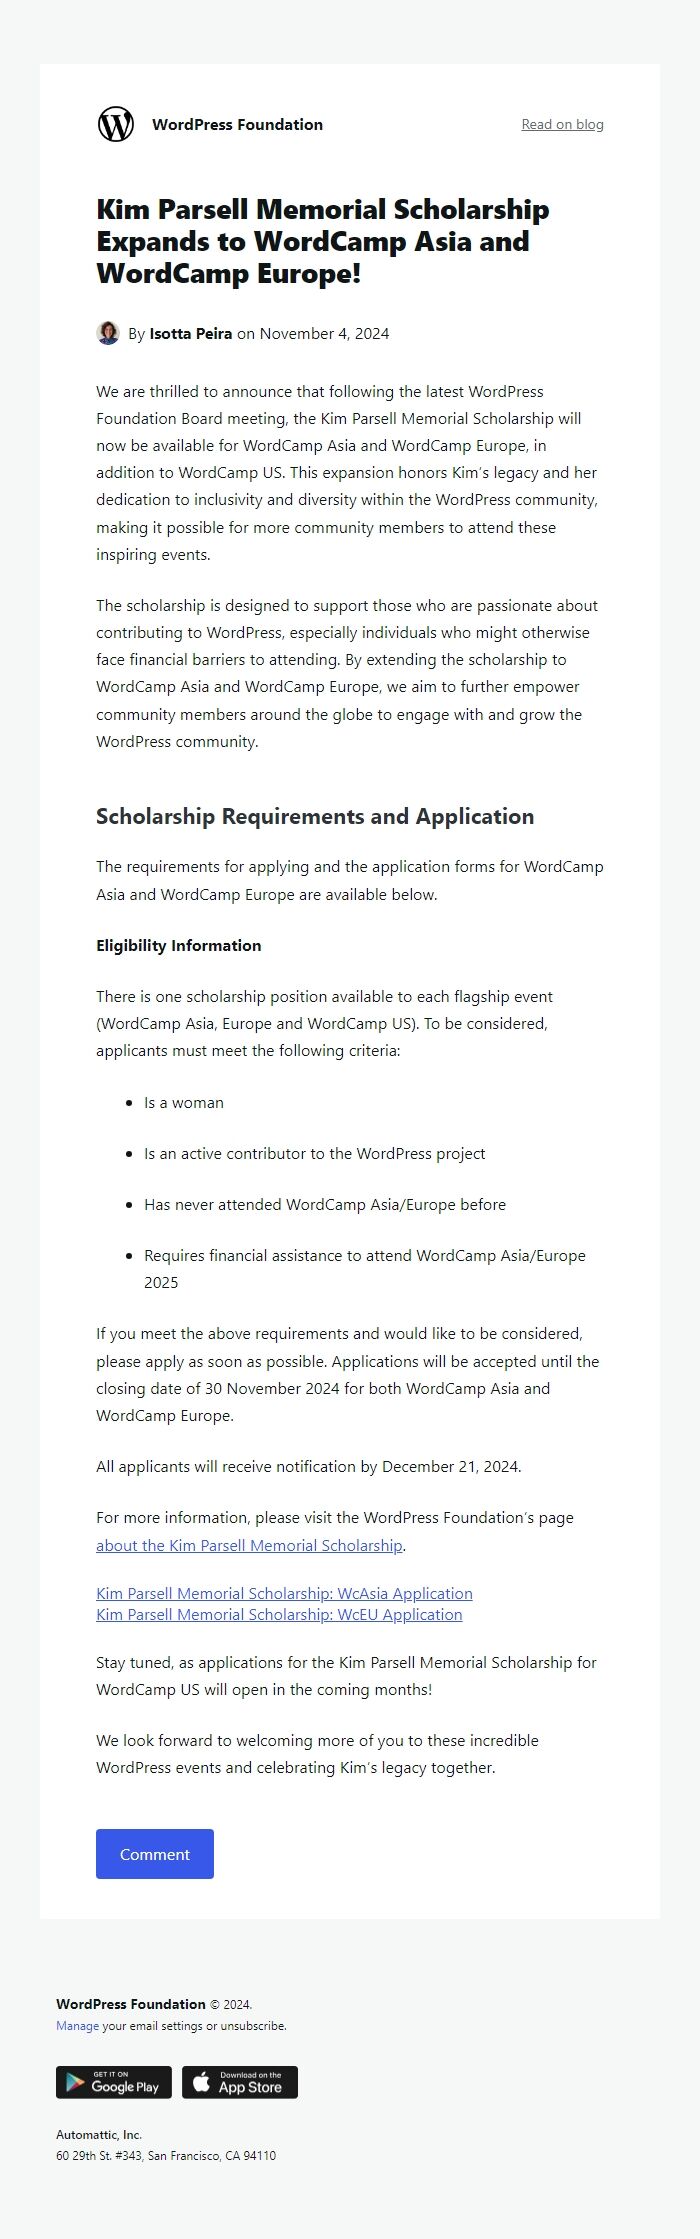Screen dimensions: 700x2239
Task: Click Isotta Peira's author avatar
Action: click(x=108, y=333)
